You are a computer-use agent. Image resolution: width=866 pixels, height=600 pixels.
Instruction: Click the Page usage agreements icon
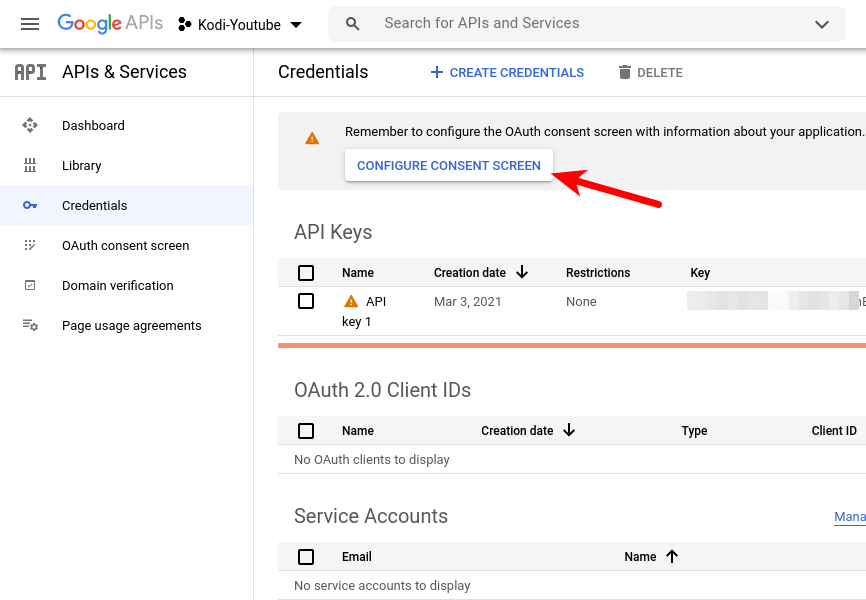[30, 326]
